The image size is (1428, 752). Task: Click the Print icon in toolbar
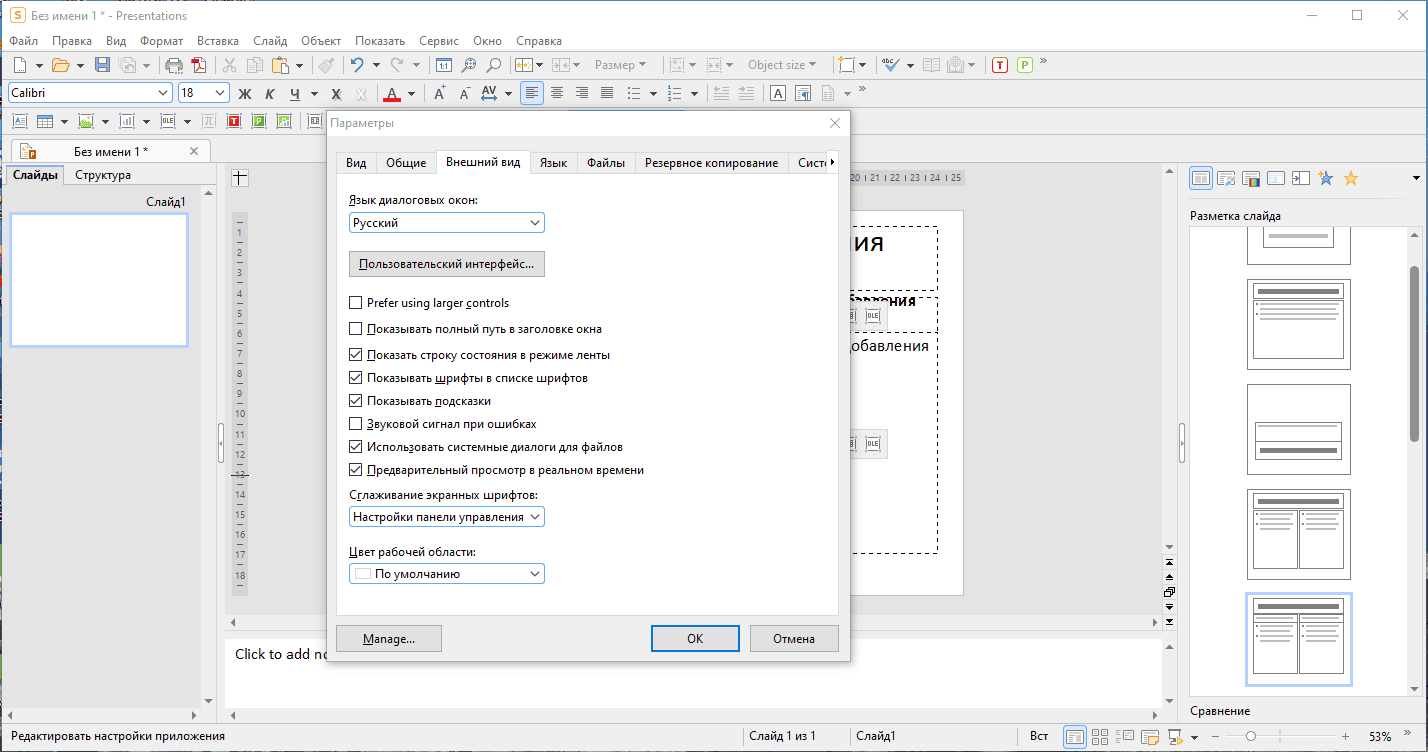[174, 65]
